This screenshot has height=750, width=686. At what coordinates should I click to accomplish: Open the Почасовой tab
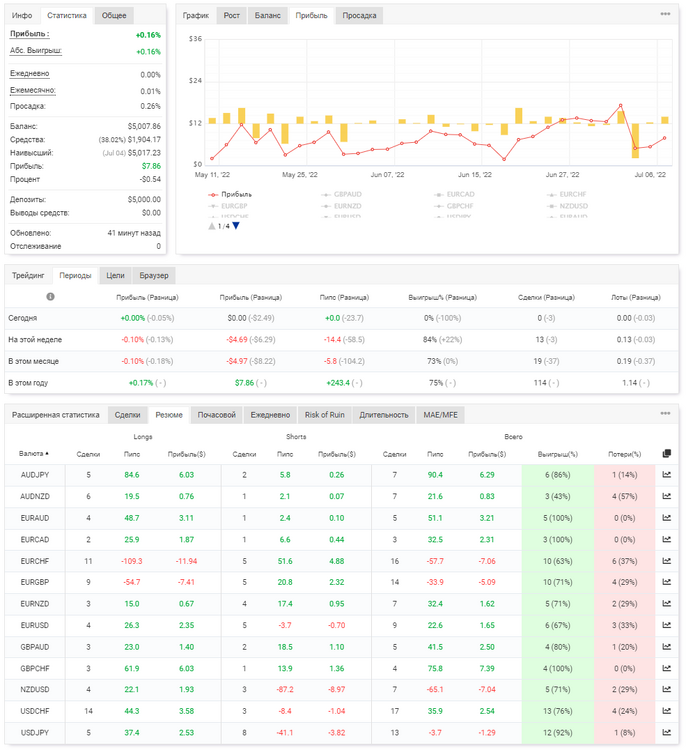(x=217, y=415)
